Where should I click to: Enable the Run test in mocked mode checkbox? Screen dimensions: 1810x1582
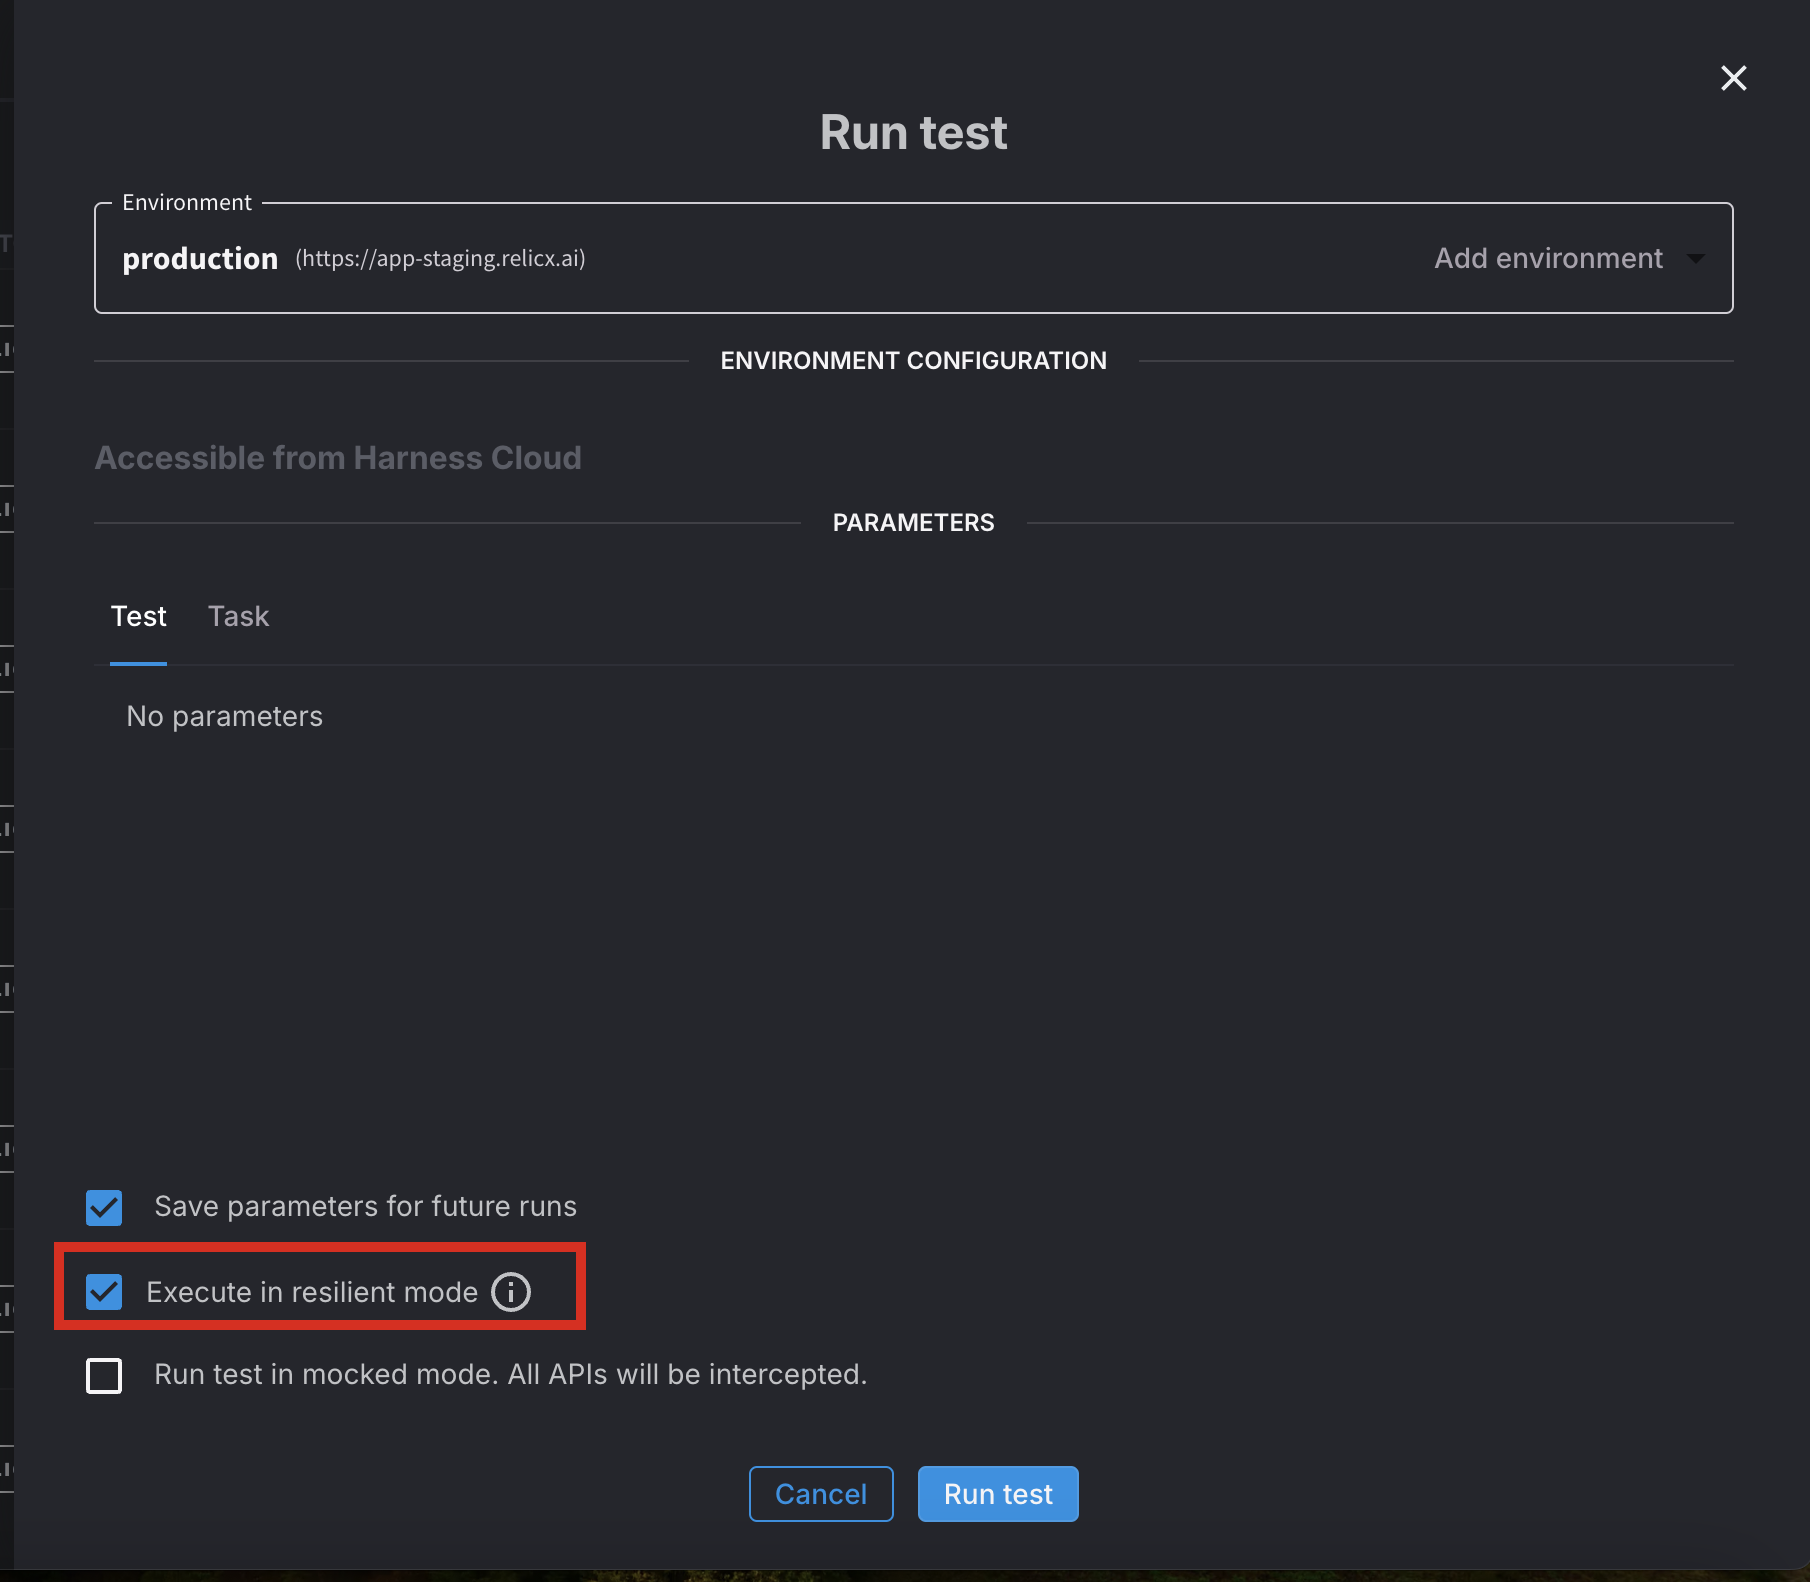point(104,1375)
